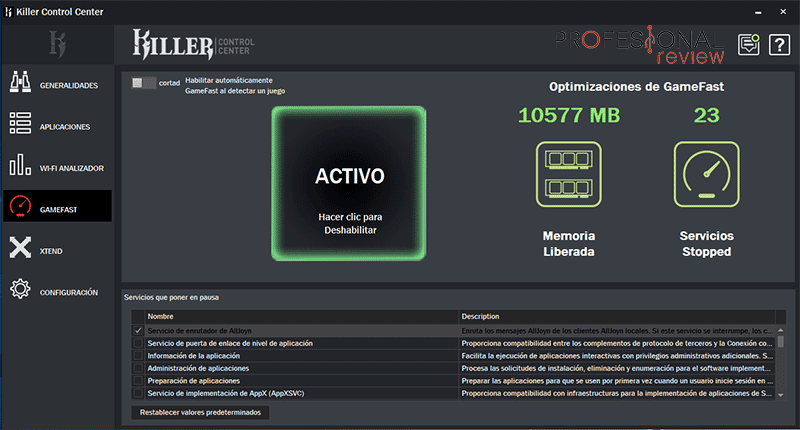
Task: Click the '10577 MB' memory value
Action: (569, 115)
